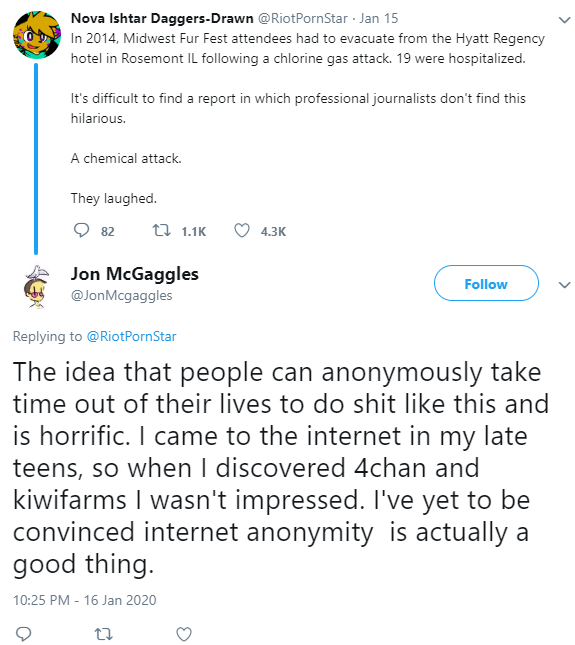Like Jon McGaggles' reply
This screenshot has width=575, height=645.
tap(184, 634)
